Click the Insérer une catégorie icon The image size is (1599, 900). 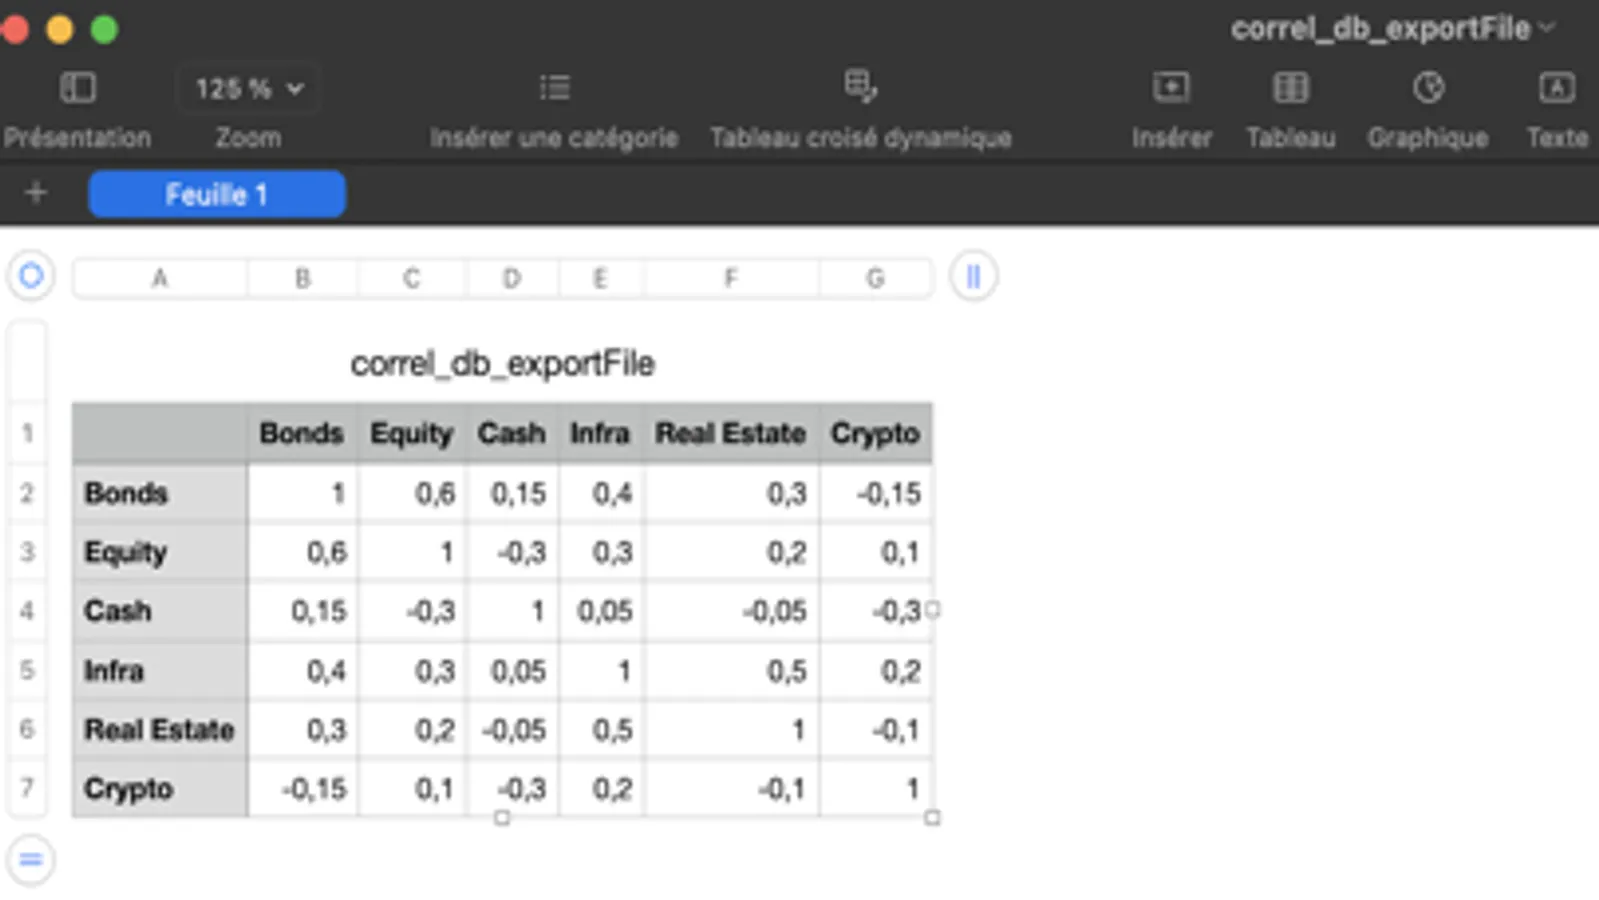(x=554, y=88)
